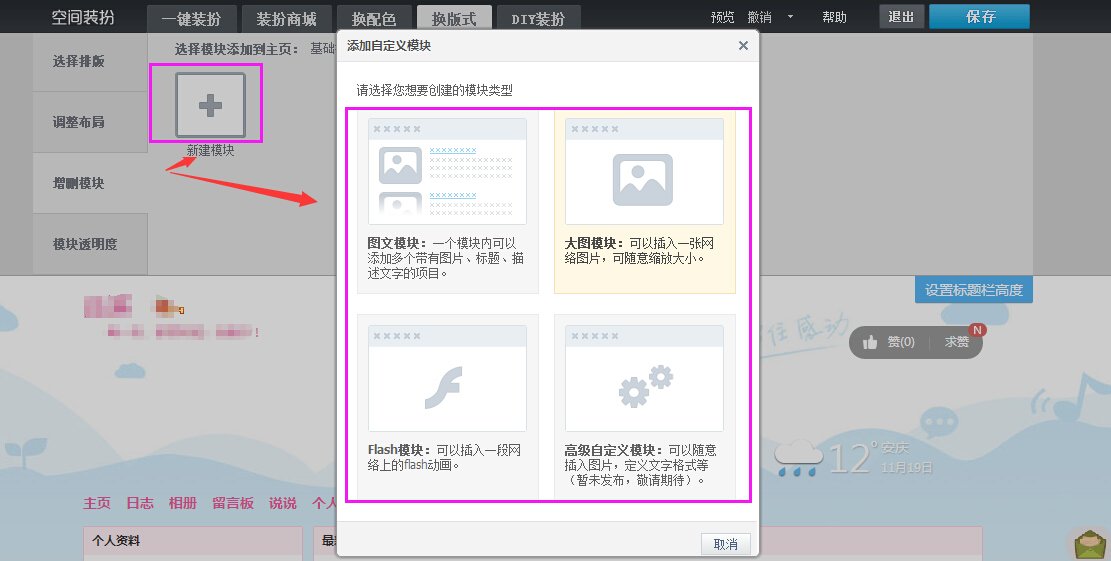Click the 高级自定义模块 description text

click(x=641, y=465)
